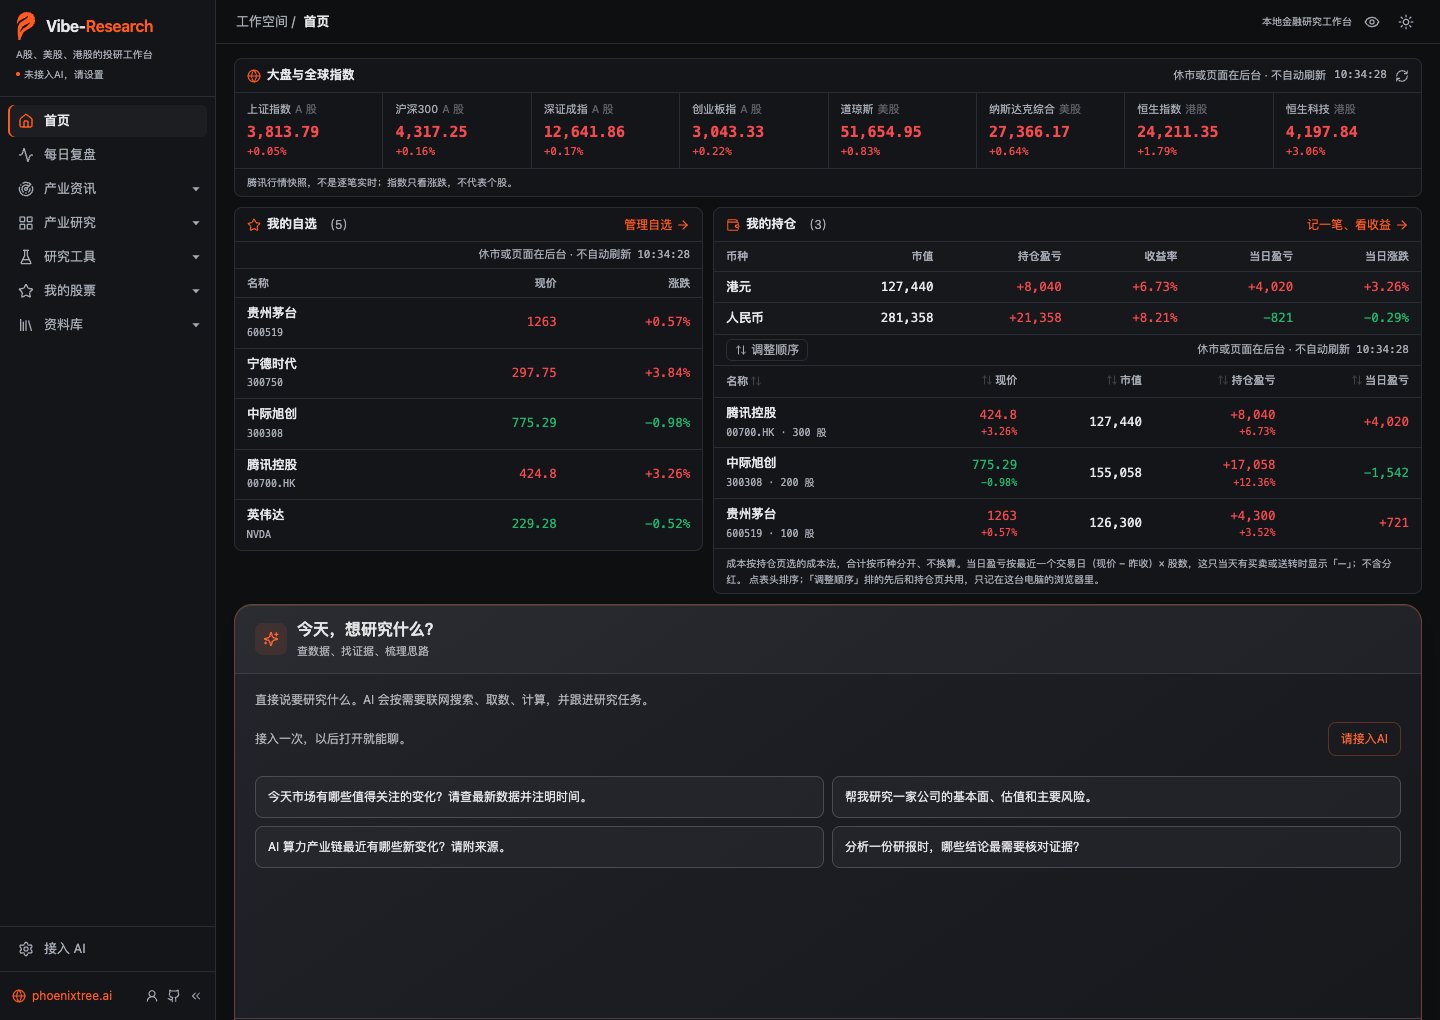Open 接入 AI settings in sidebar
The height and width of the screenshot is (1020, 1440).
point(107,949)
